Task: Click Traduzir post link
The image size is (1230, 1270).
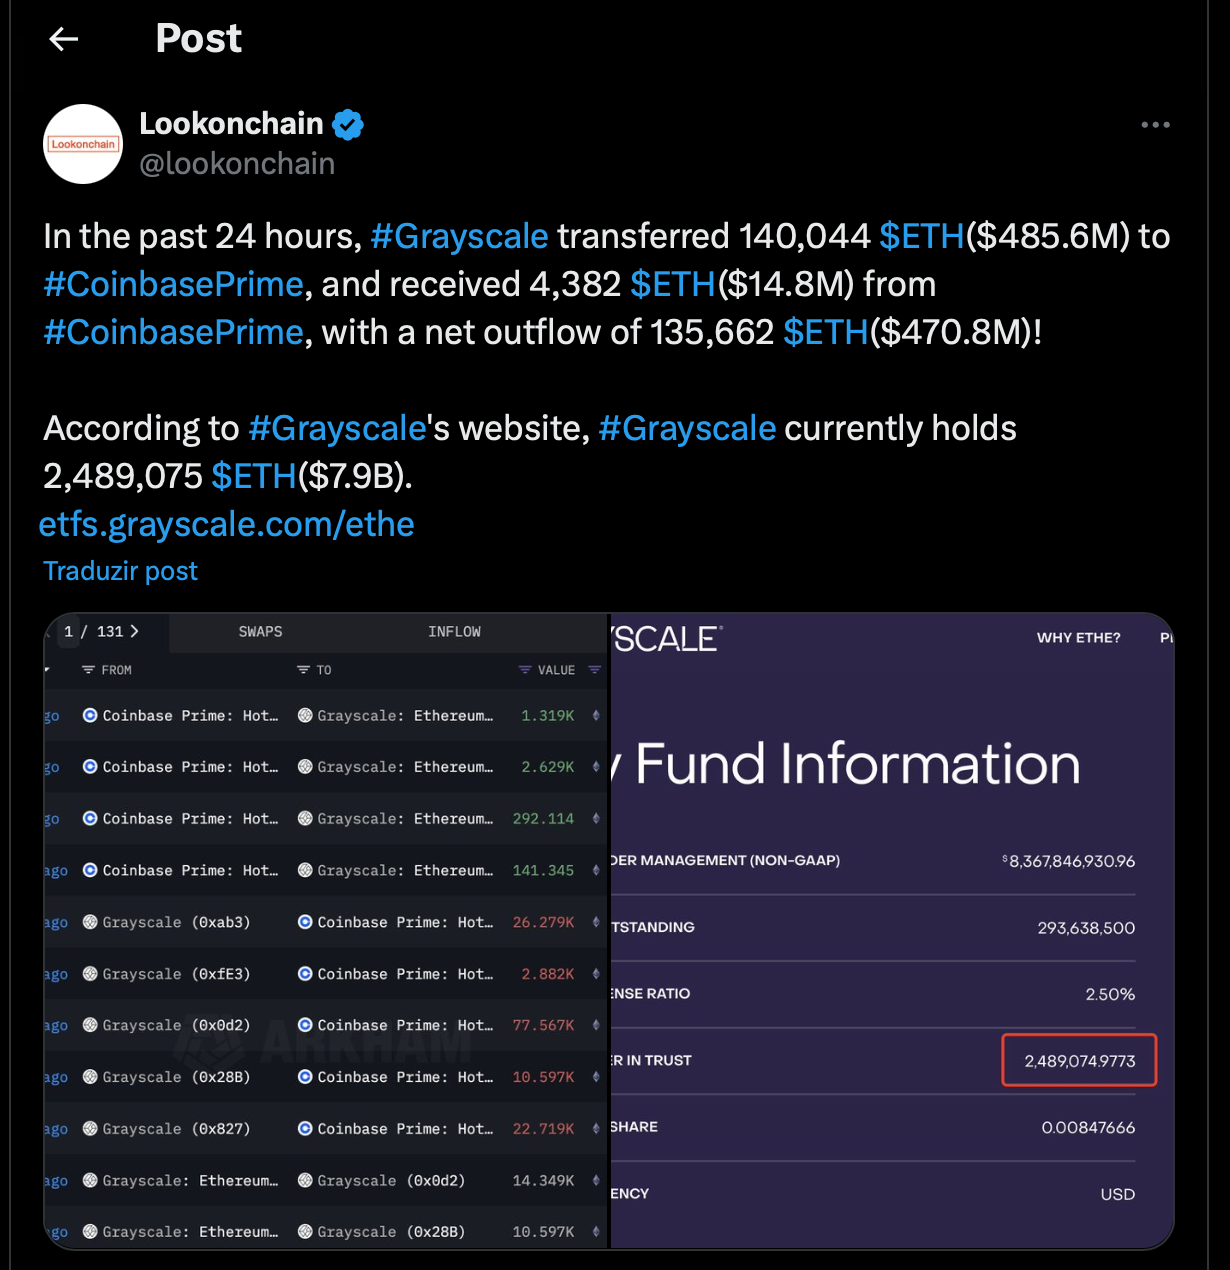Action: [121, 571]
